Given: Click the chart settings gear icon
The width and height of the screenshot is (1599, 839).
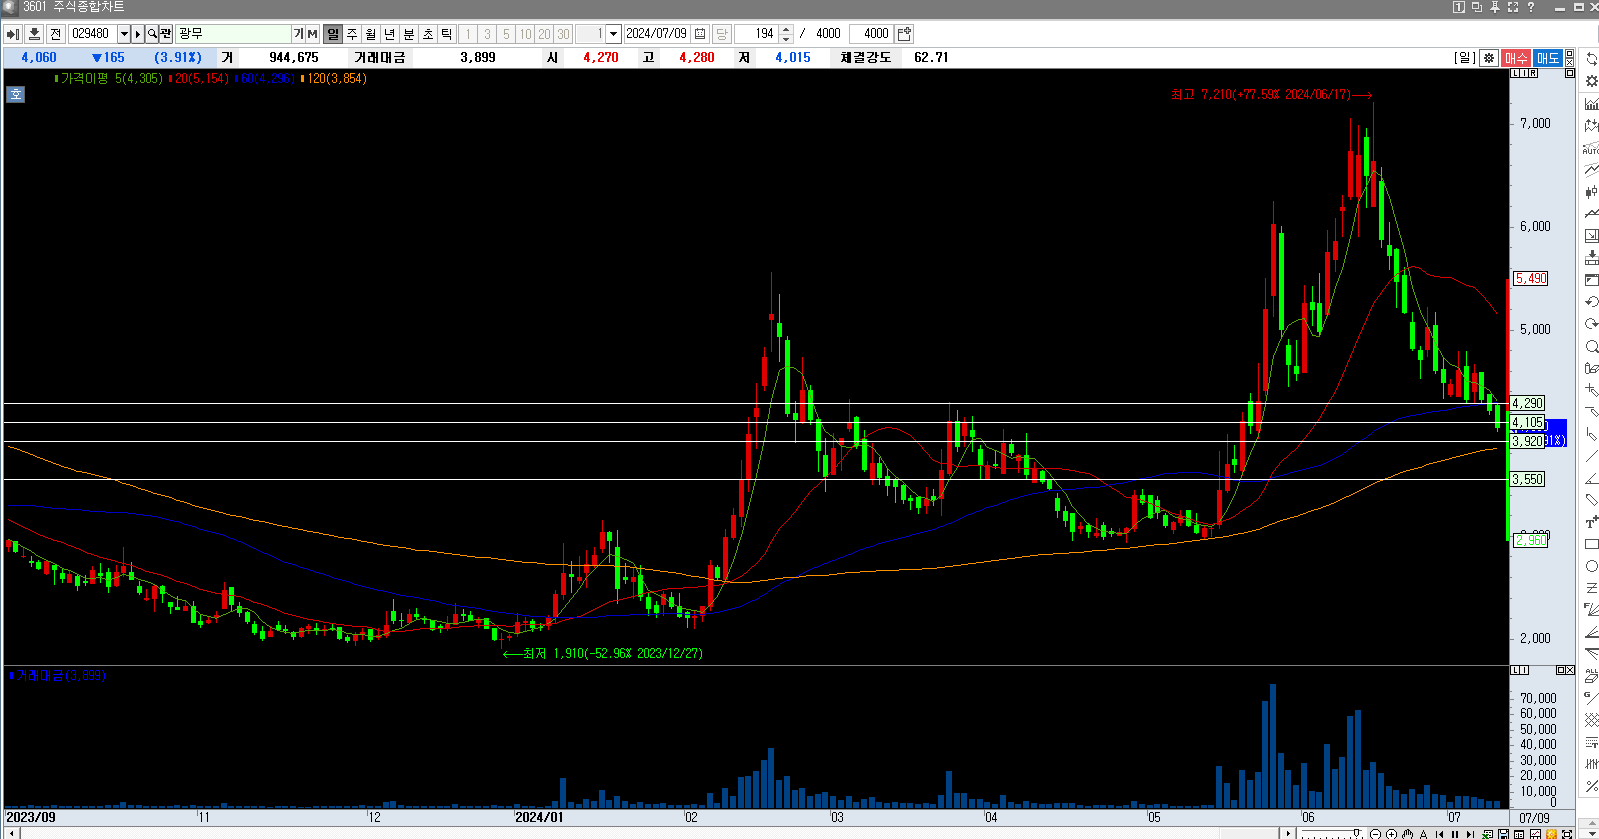Looking at the screenshot, I should pos(1489,58).
